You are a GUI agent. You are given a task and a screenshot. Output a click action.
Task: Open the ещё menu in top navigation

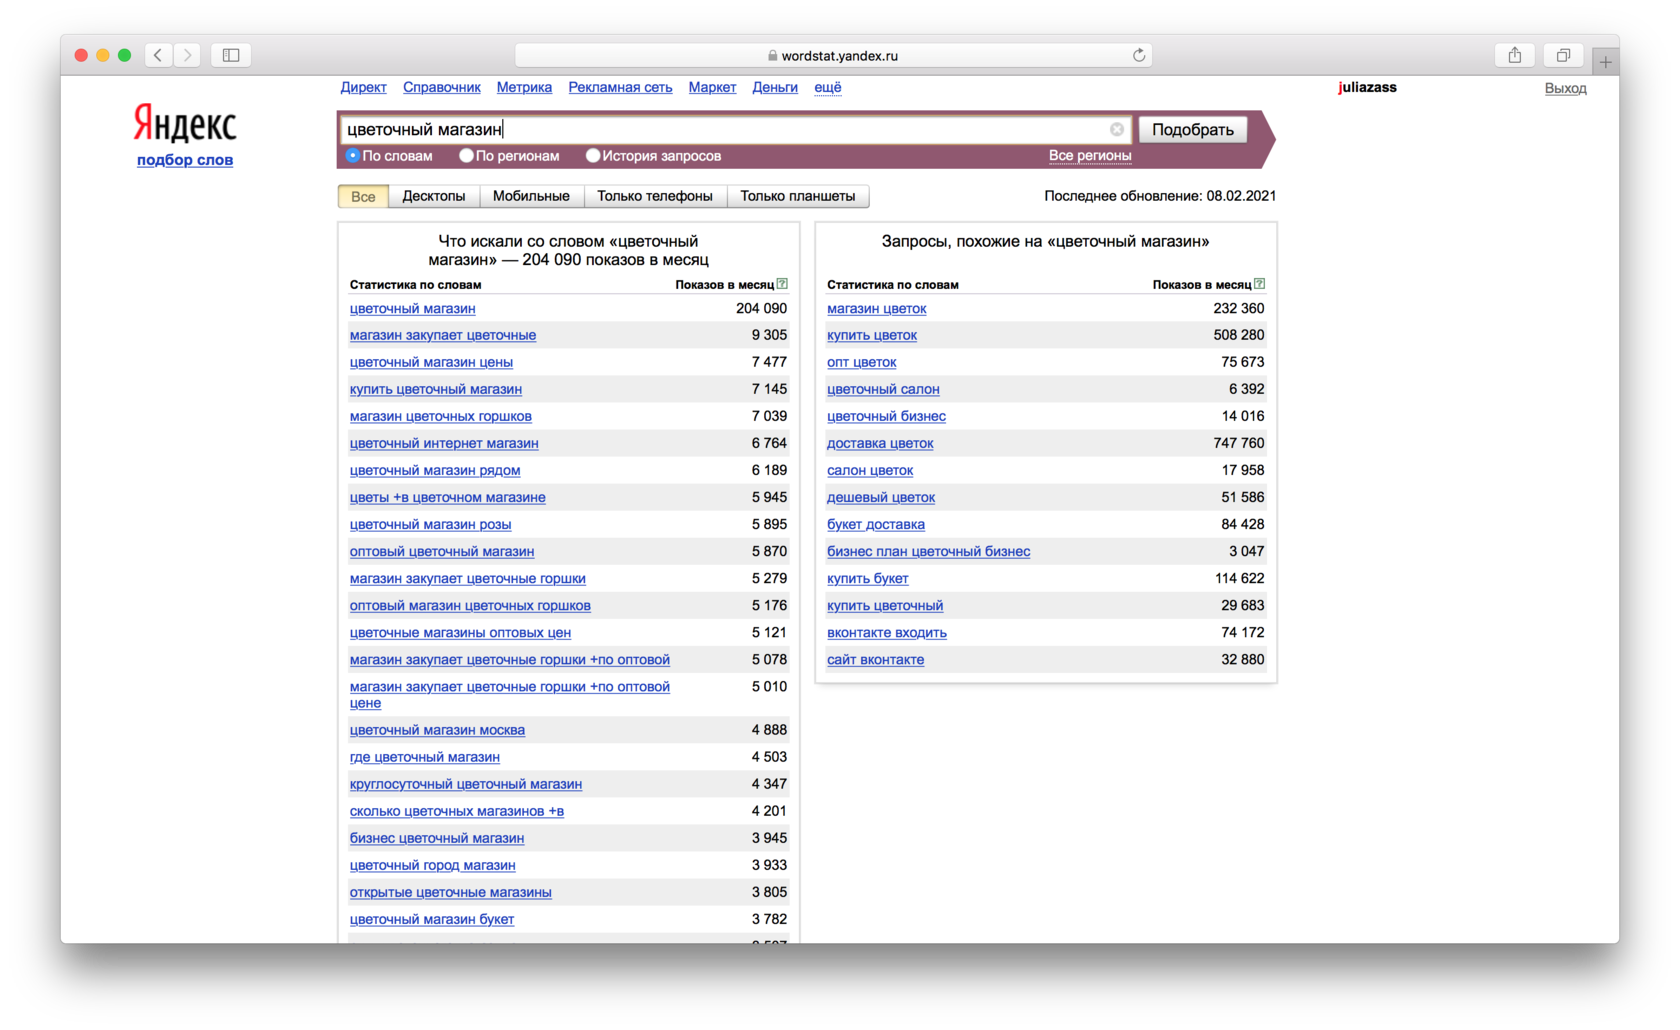pos(827,87)
